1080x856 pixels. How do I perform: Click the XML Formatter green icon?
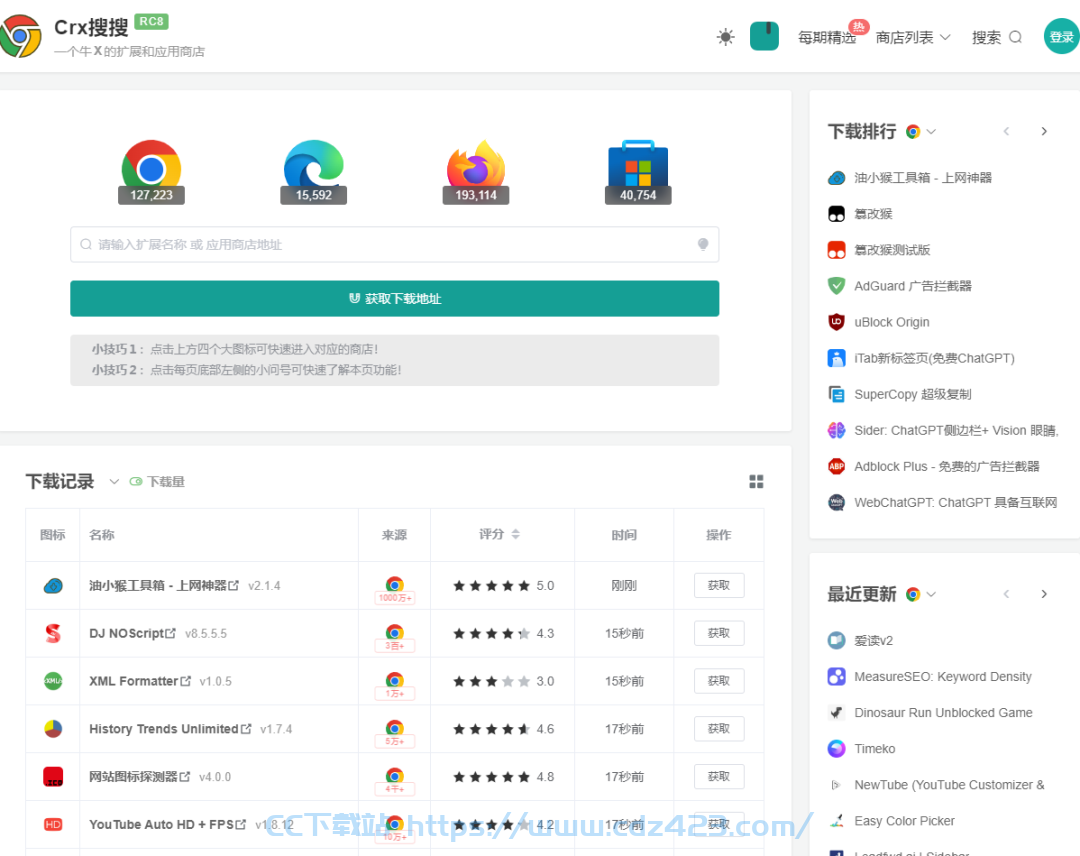[x=53, y=681]
